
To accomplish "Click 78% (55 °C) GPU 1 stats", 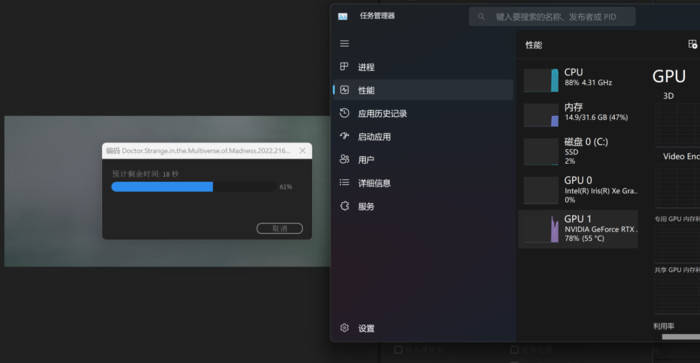I will [584, 238].
